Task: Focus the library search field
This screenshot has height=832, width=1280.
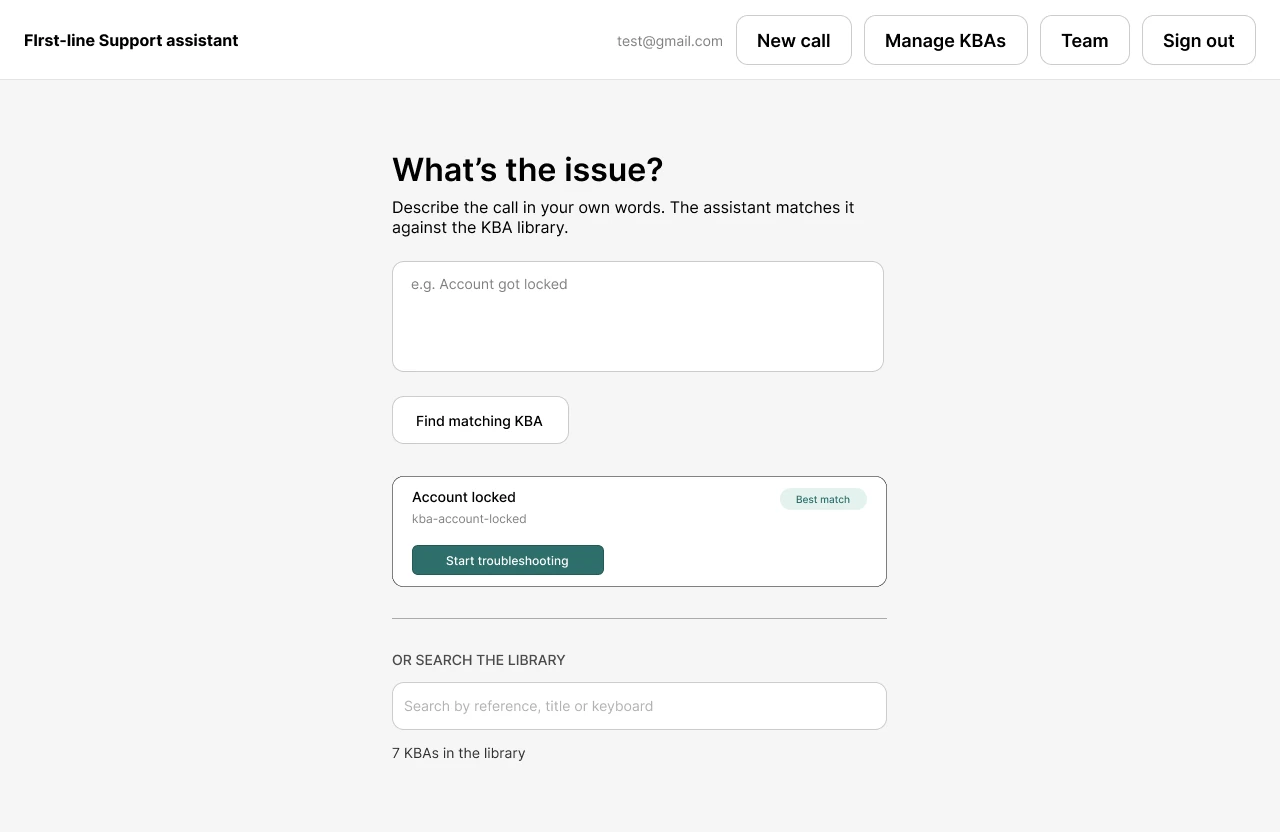Action: coord(639,706)
